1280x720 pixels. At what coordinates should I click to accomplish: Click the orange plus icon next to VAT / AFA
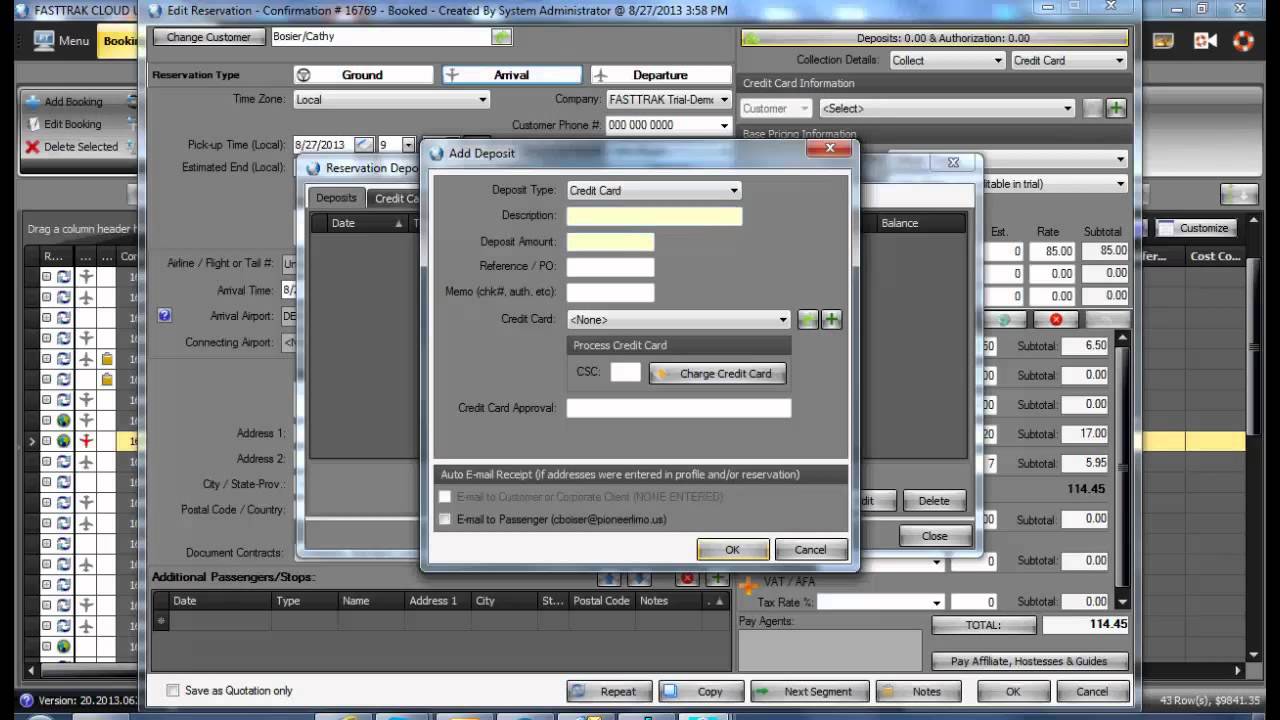point(748,585)
